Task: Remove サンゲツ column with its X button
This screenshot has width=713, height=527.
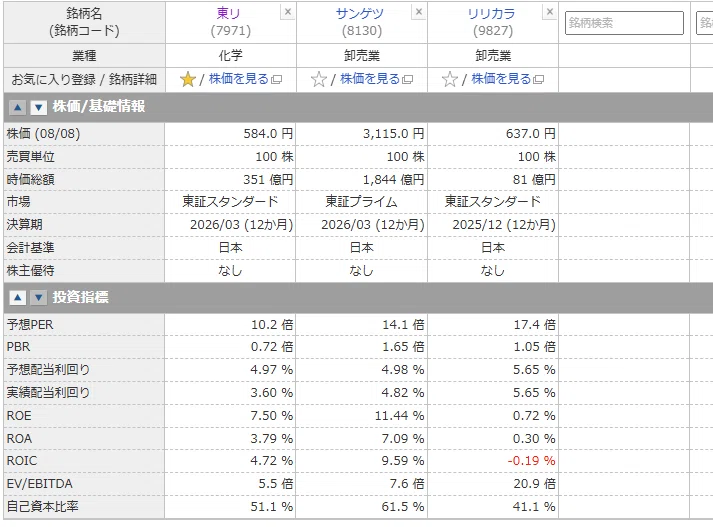Action: [x=419, y=12]
